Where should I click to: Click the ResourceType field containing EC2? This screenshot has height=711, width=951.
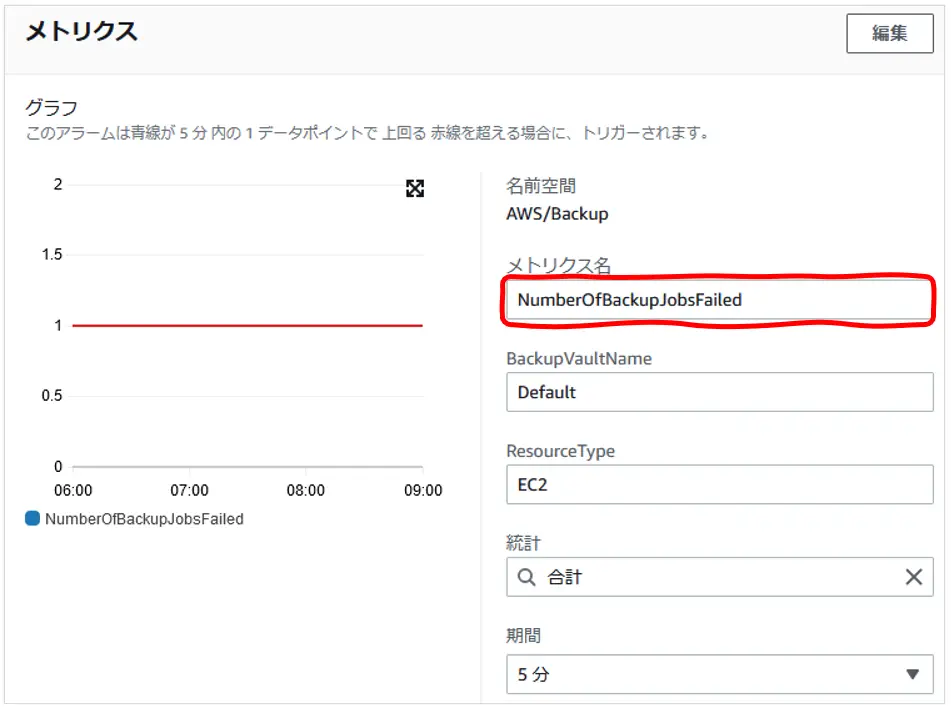tap(719, 484)
